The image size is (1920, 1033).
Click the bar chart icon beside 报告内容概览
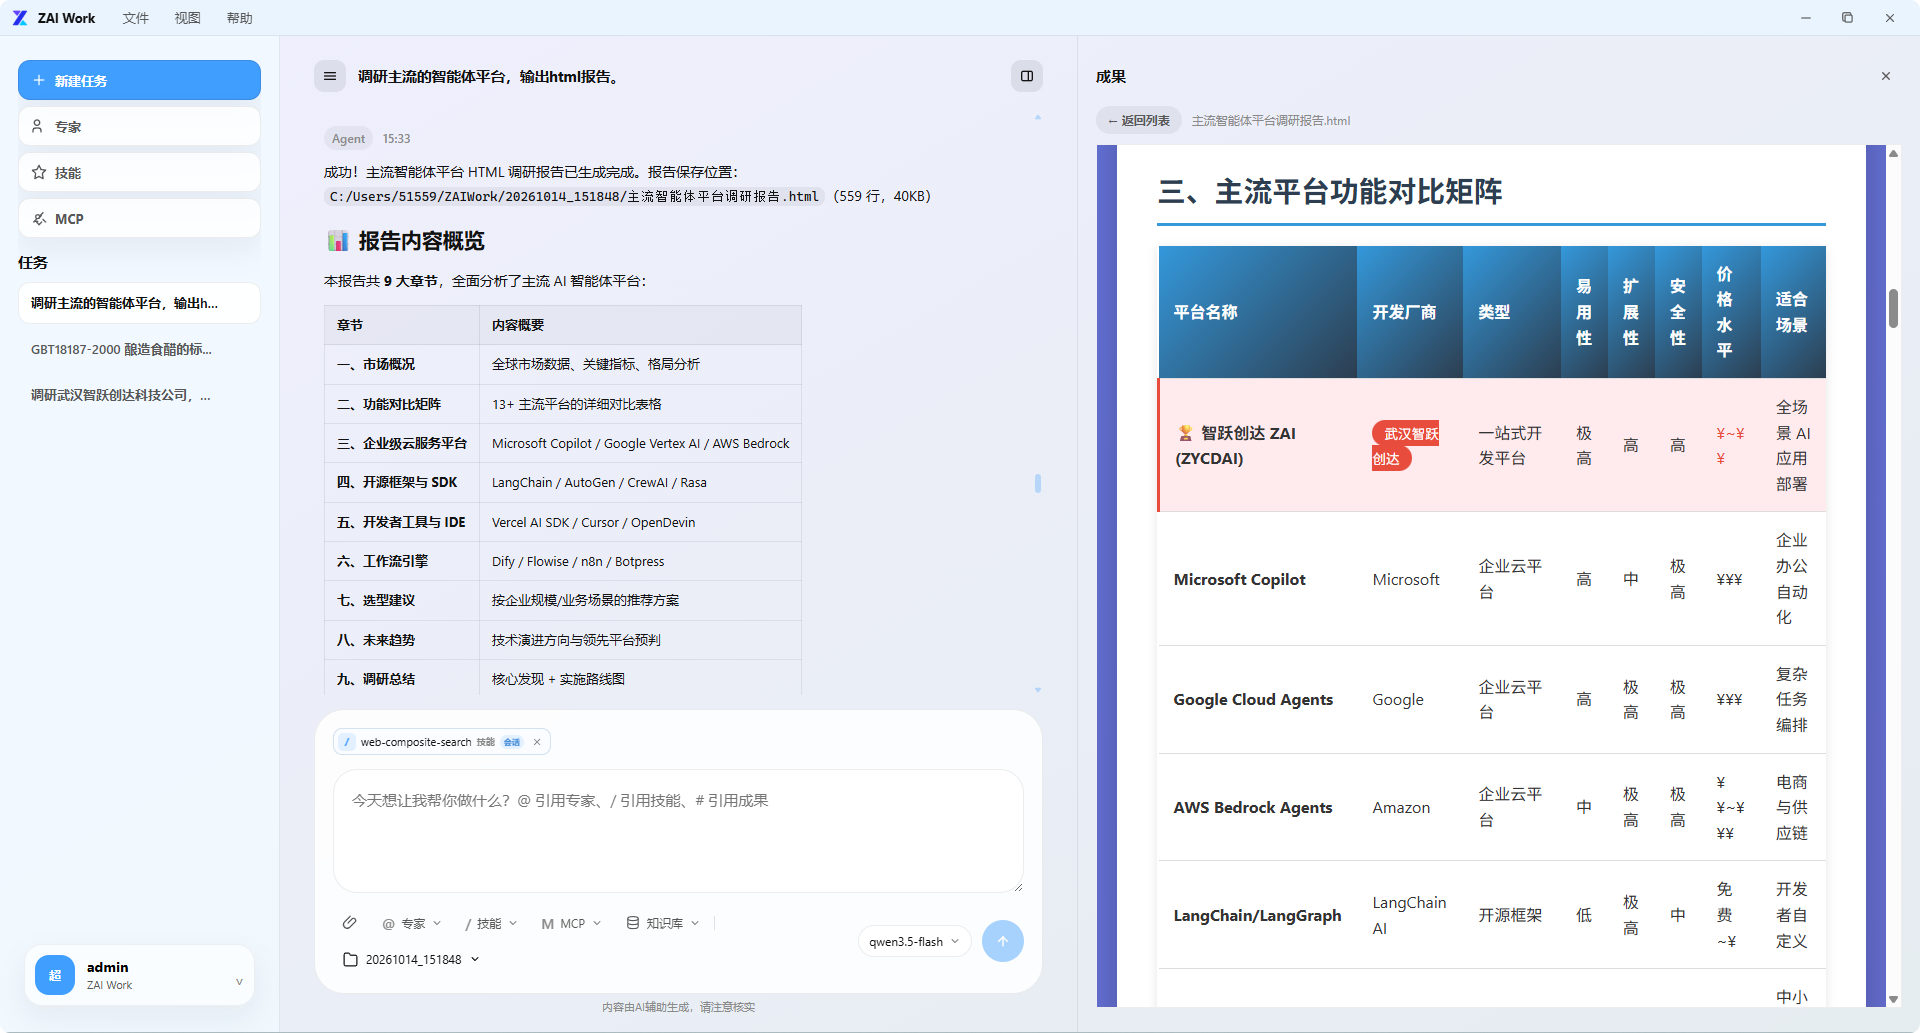(338, 241)
